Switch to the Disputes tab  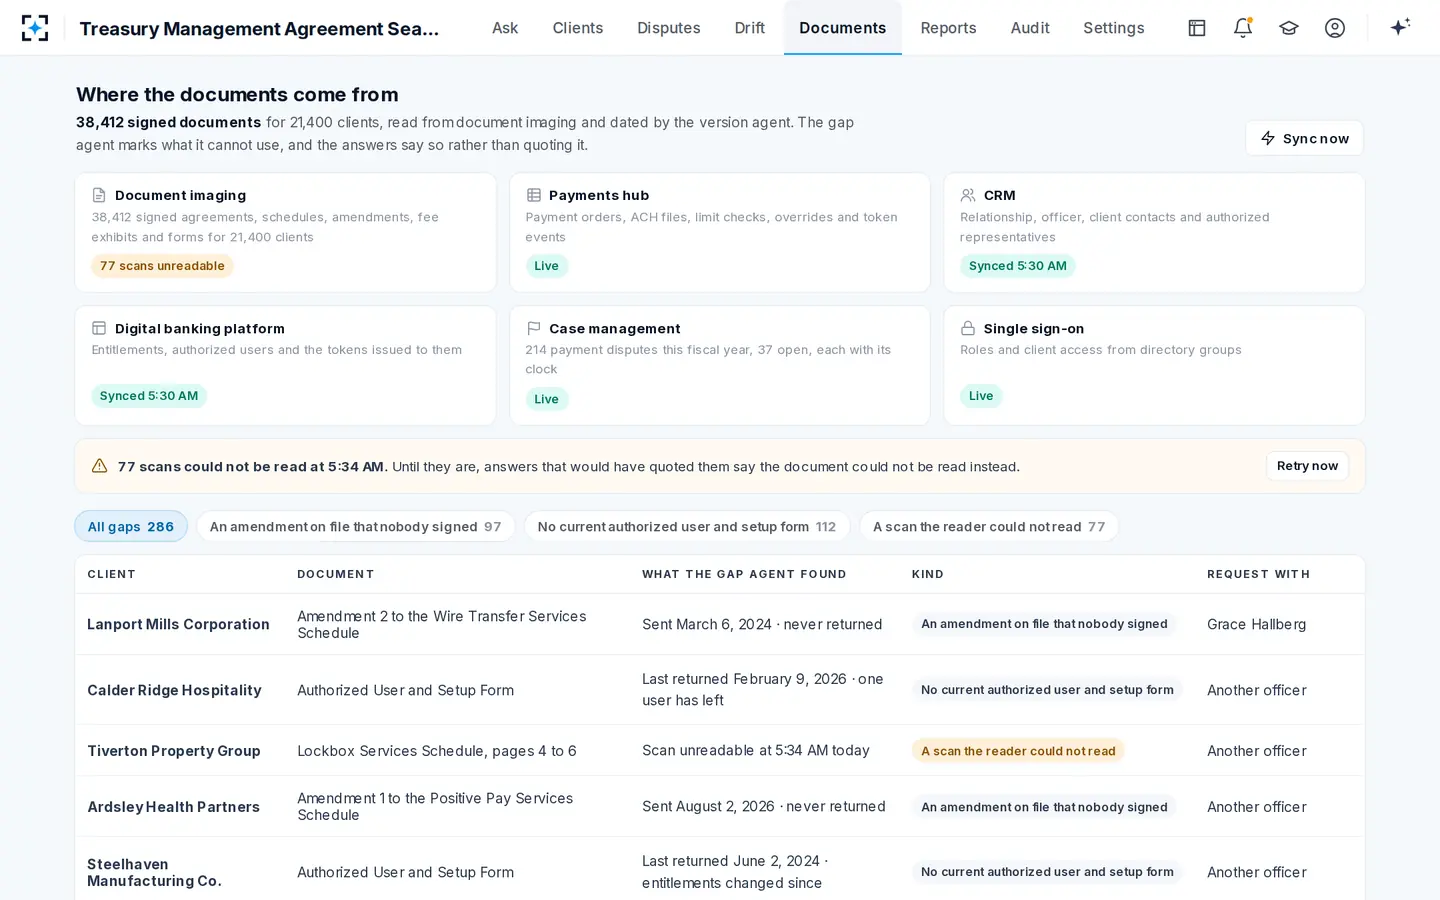(x=669, y=28)
